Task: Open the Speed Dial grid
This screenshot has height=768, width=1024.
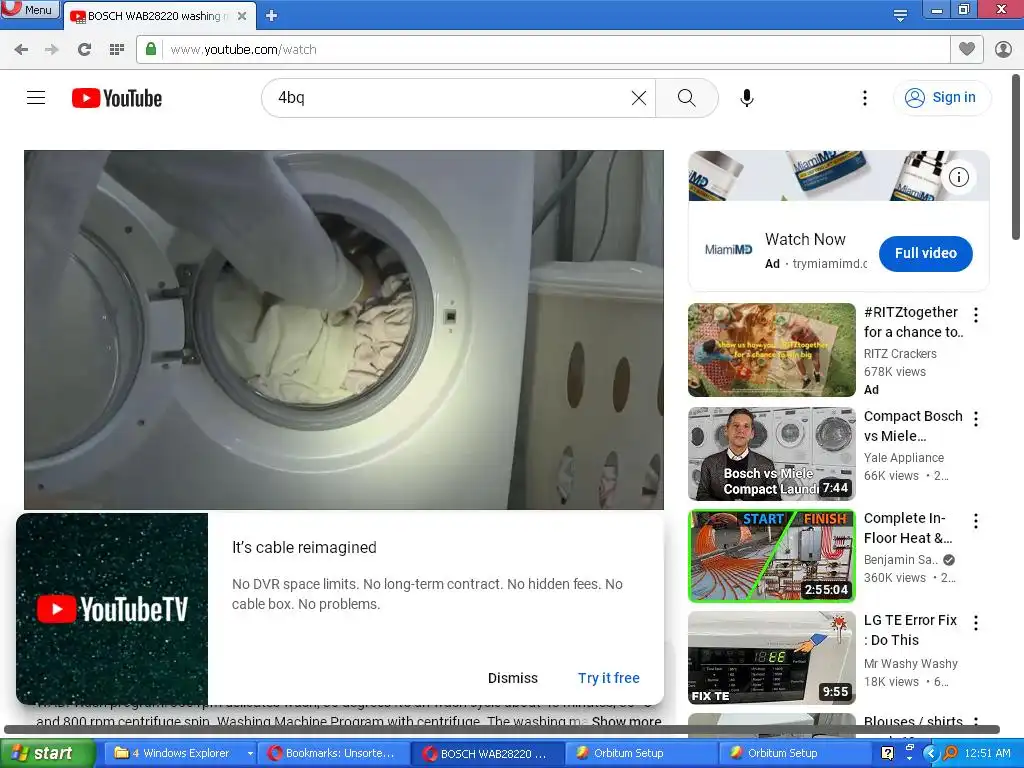Action: pos(117,50)
